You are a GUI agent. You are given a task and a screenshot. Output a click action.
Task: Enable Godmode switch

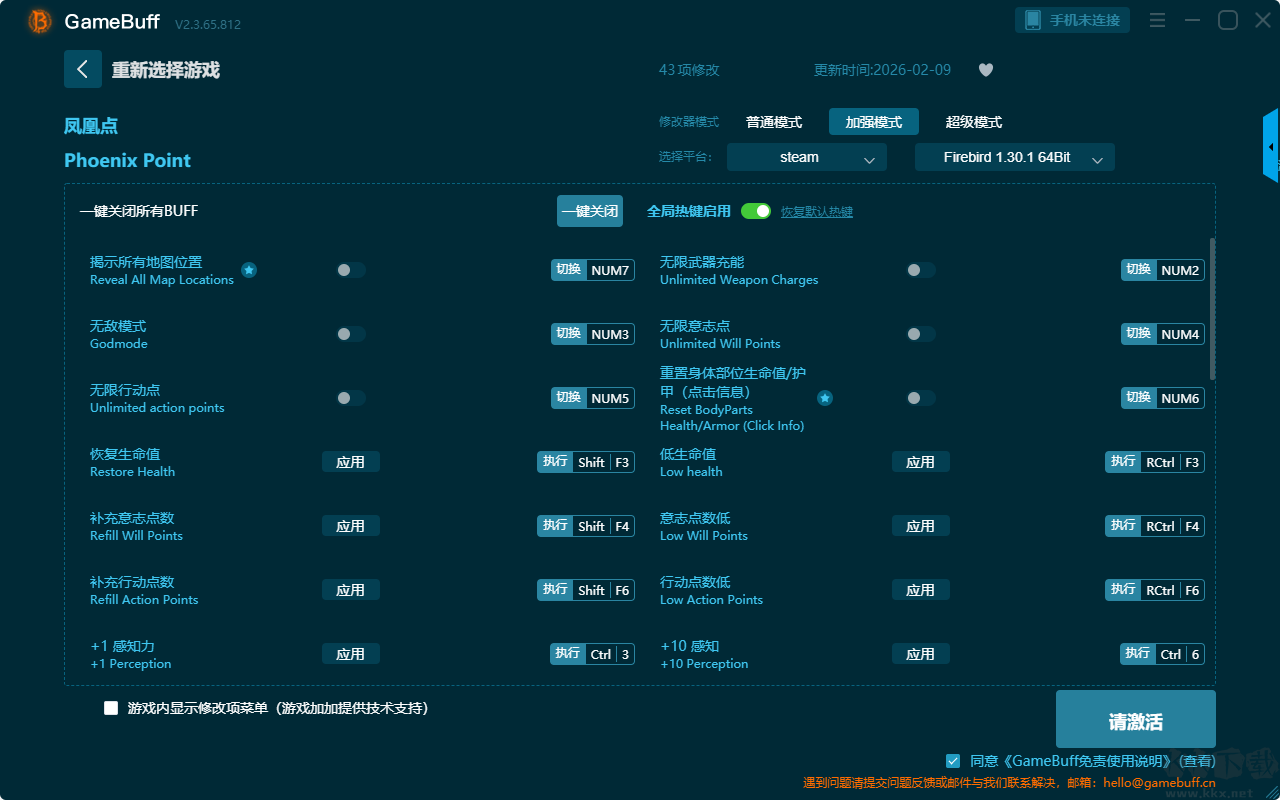[351, 334]
